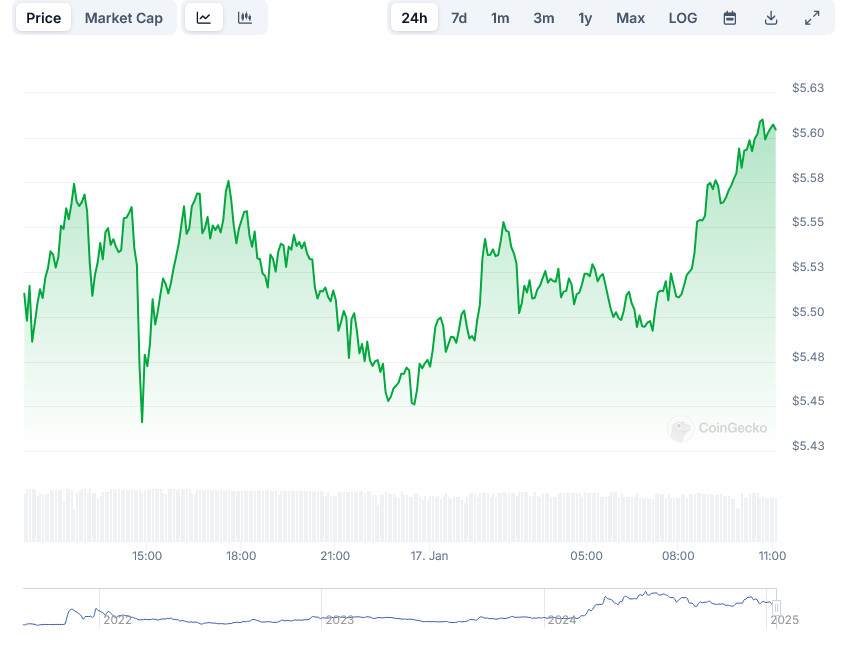
Task: Switch to candlestick chart icon
Action: [x=245, y=18]
